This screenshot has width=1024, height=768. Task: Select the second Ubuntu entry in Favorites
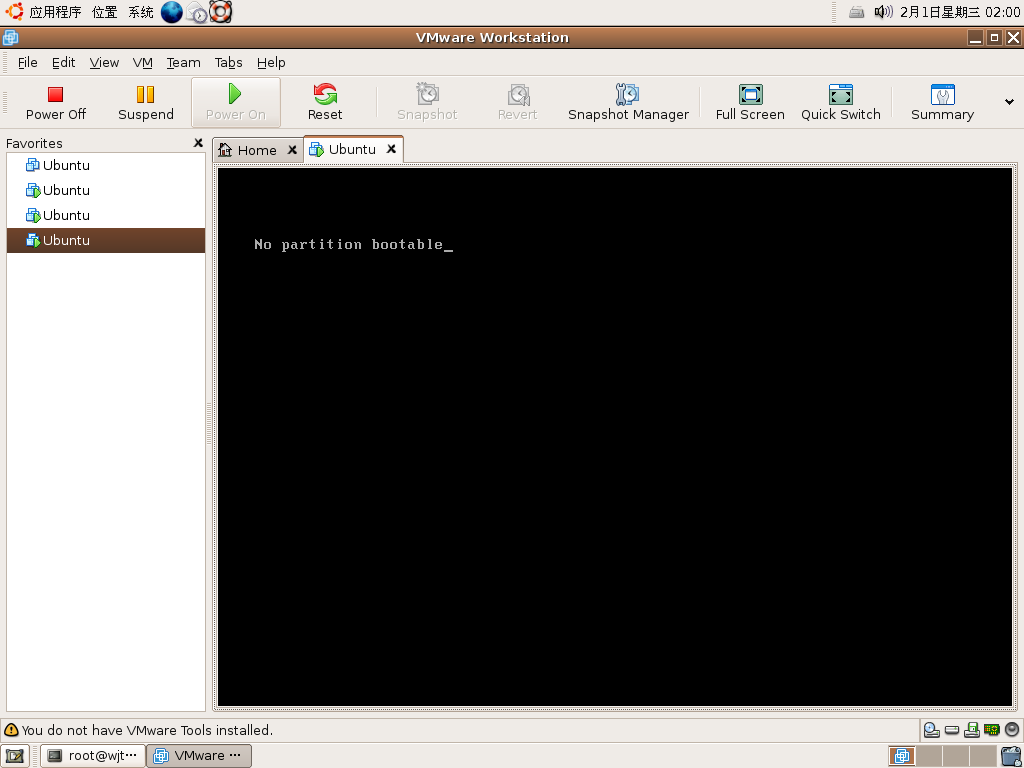[106, 190]
